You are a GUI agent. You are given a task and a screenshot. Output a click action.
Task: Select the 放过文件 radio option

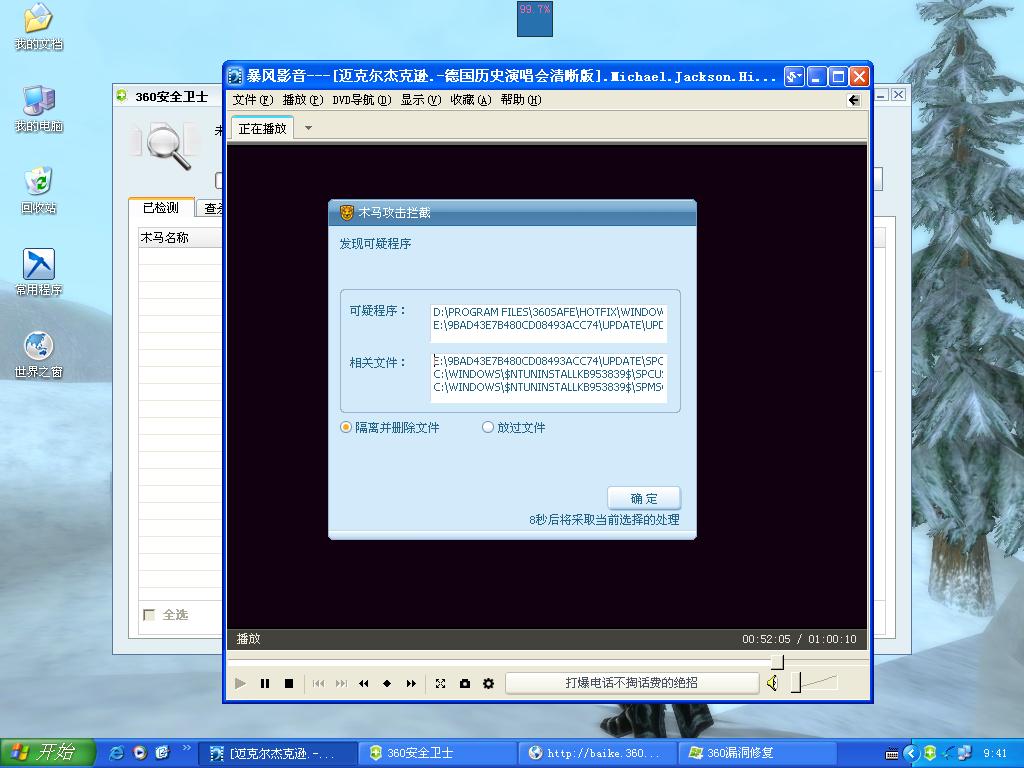[x=513, y=428]
